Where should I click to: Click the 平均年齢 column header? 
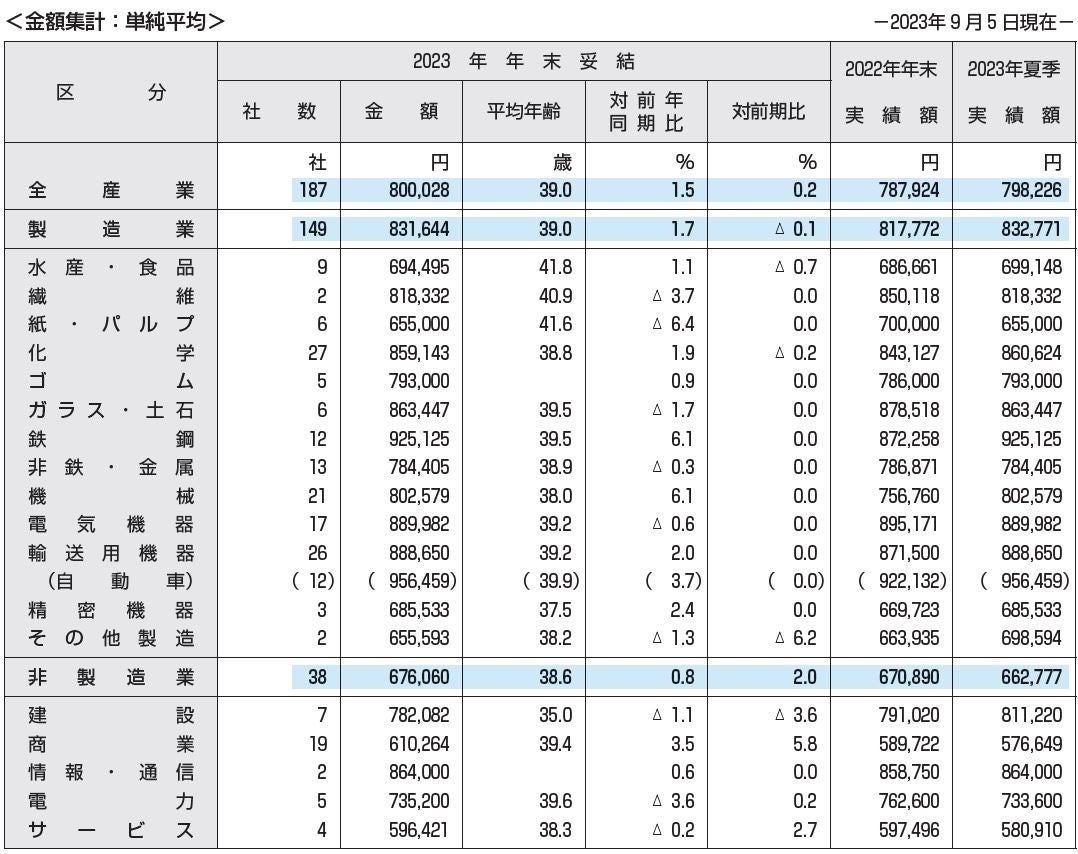522,111
